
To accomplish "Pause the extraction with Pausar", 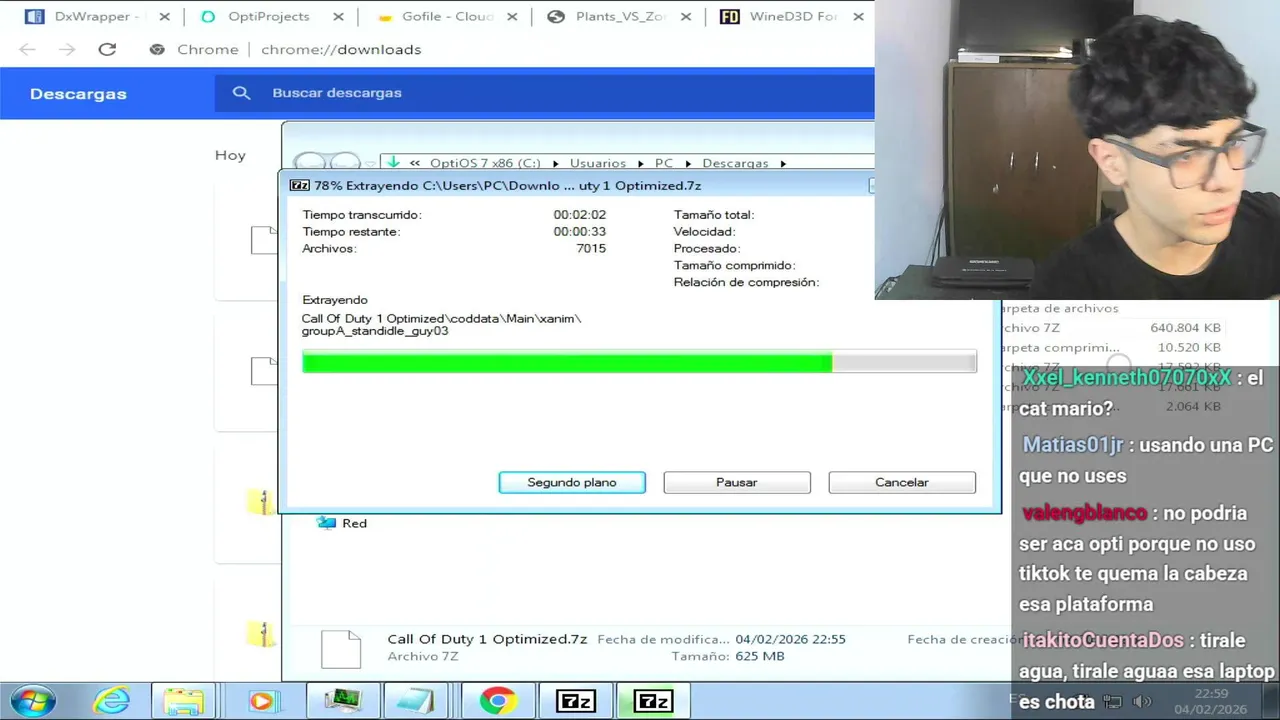I will click(x=737, y=482).
